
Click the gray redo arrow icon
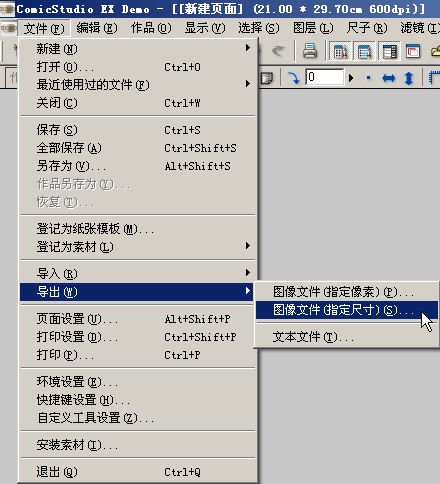pyautogui.click(x=278, y=51)
